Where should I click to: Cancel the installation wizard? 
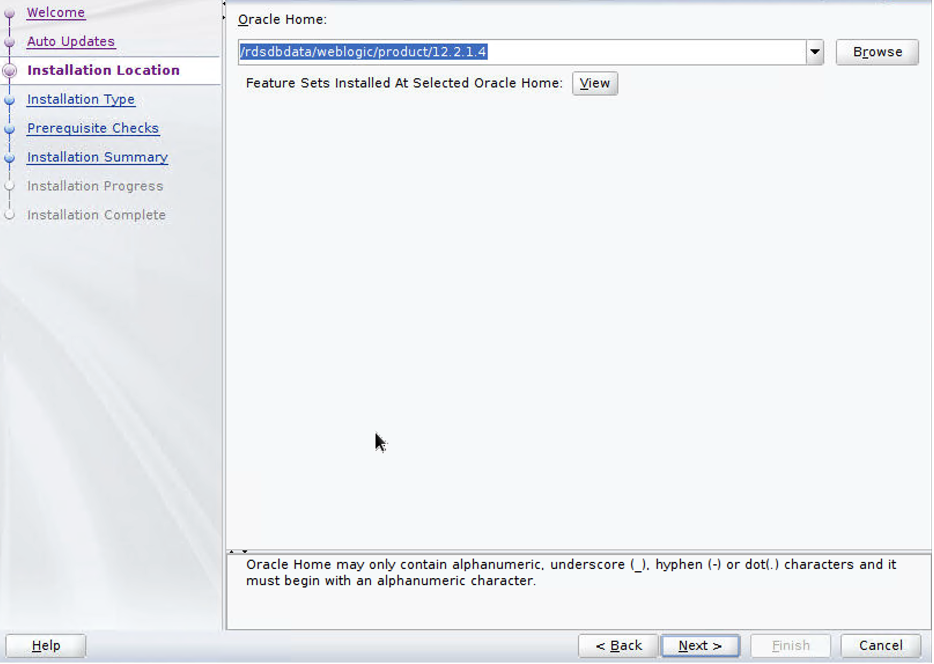click(x=880, y=646)
